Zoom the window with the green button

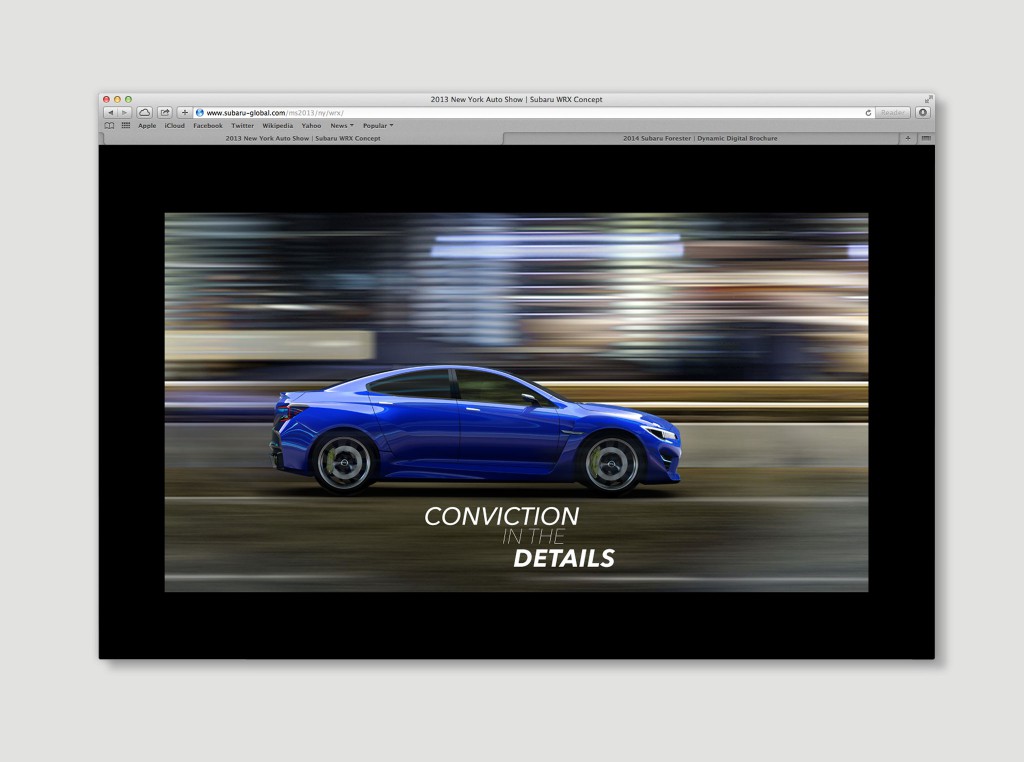point(128,99)
